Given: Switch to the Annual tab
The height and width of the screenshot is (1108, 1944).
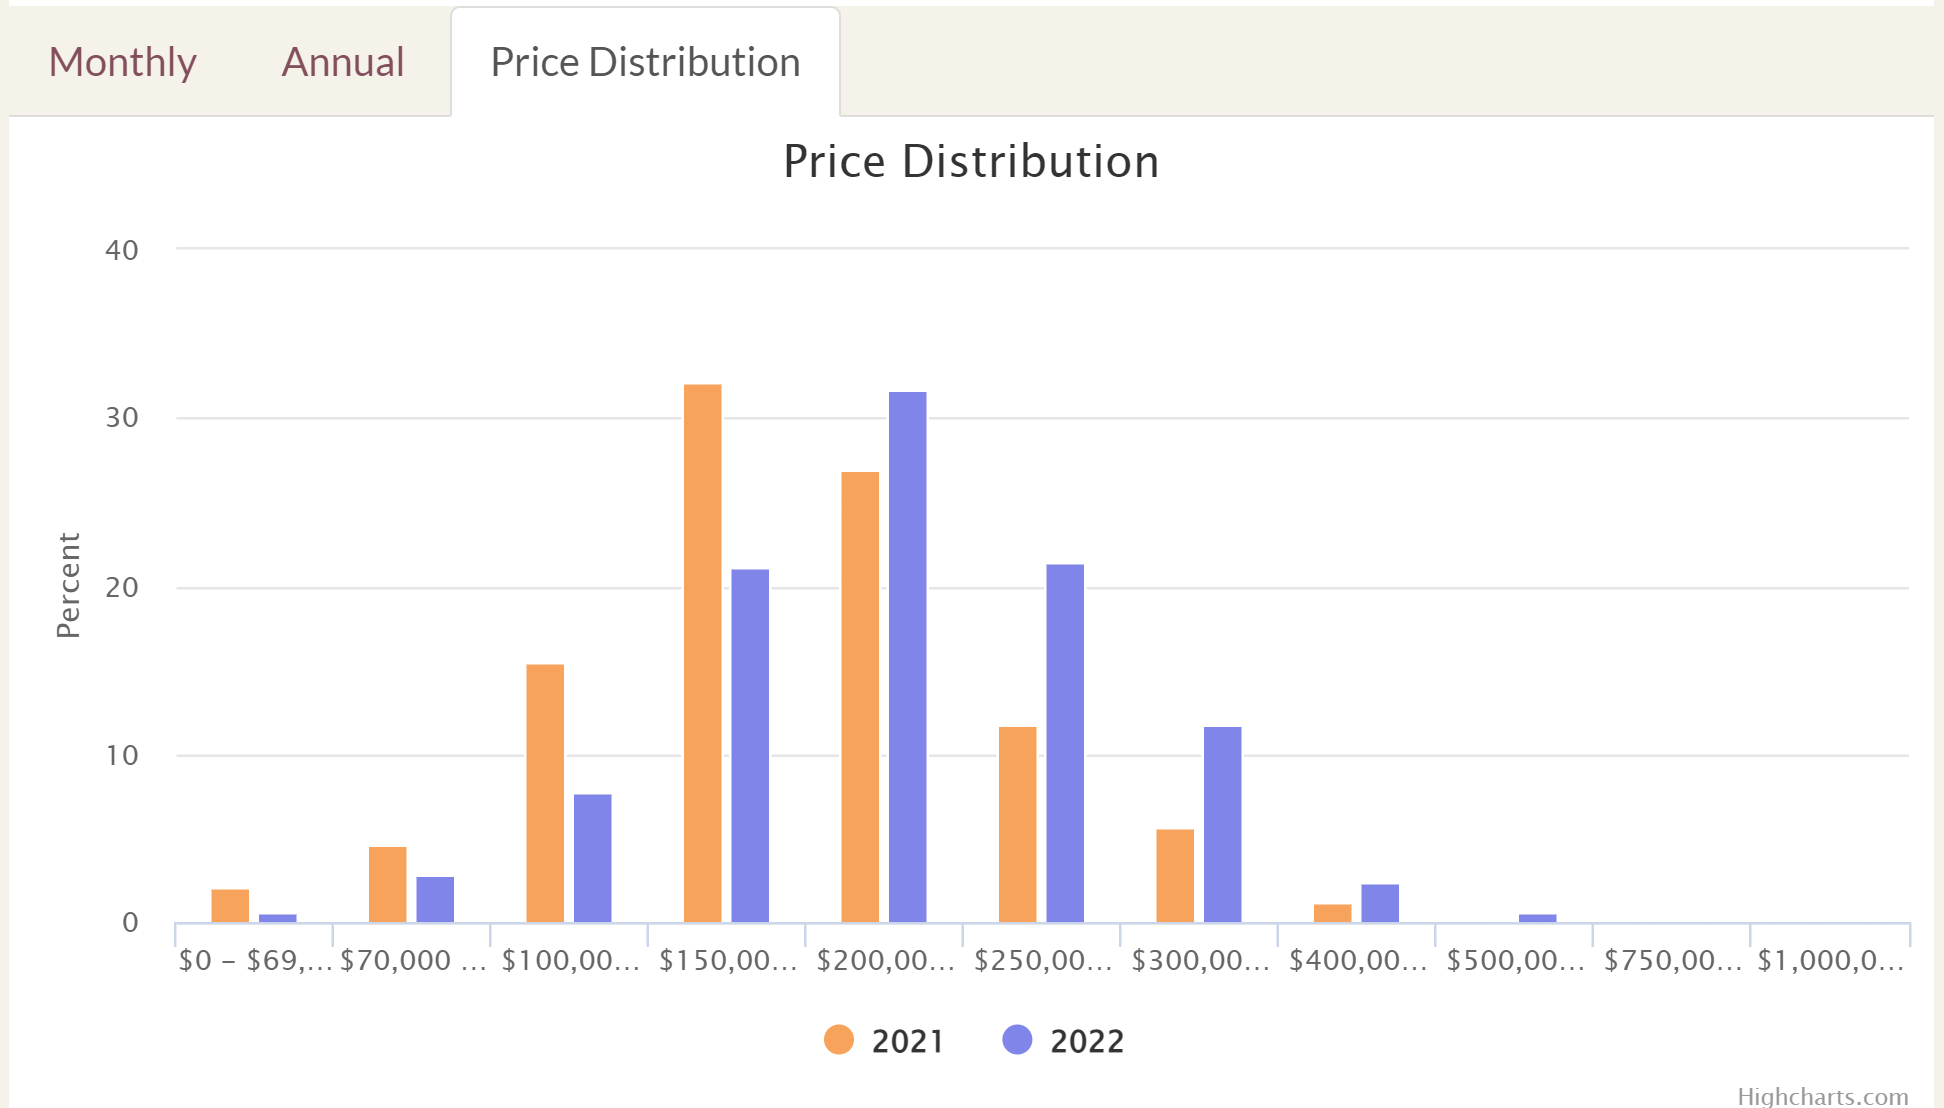Looking at the screenshot, I should [x=342, y=61].
